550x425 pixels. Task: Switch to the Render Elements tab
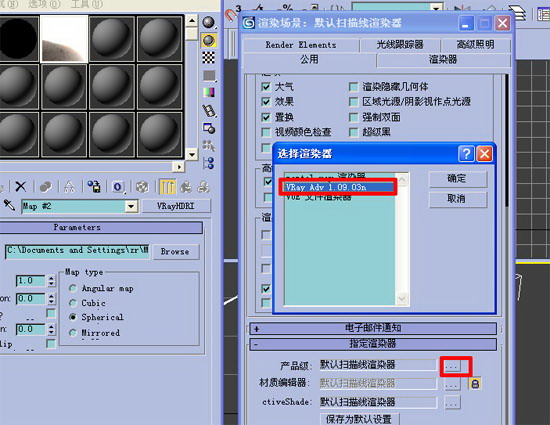301,45
